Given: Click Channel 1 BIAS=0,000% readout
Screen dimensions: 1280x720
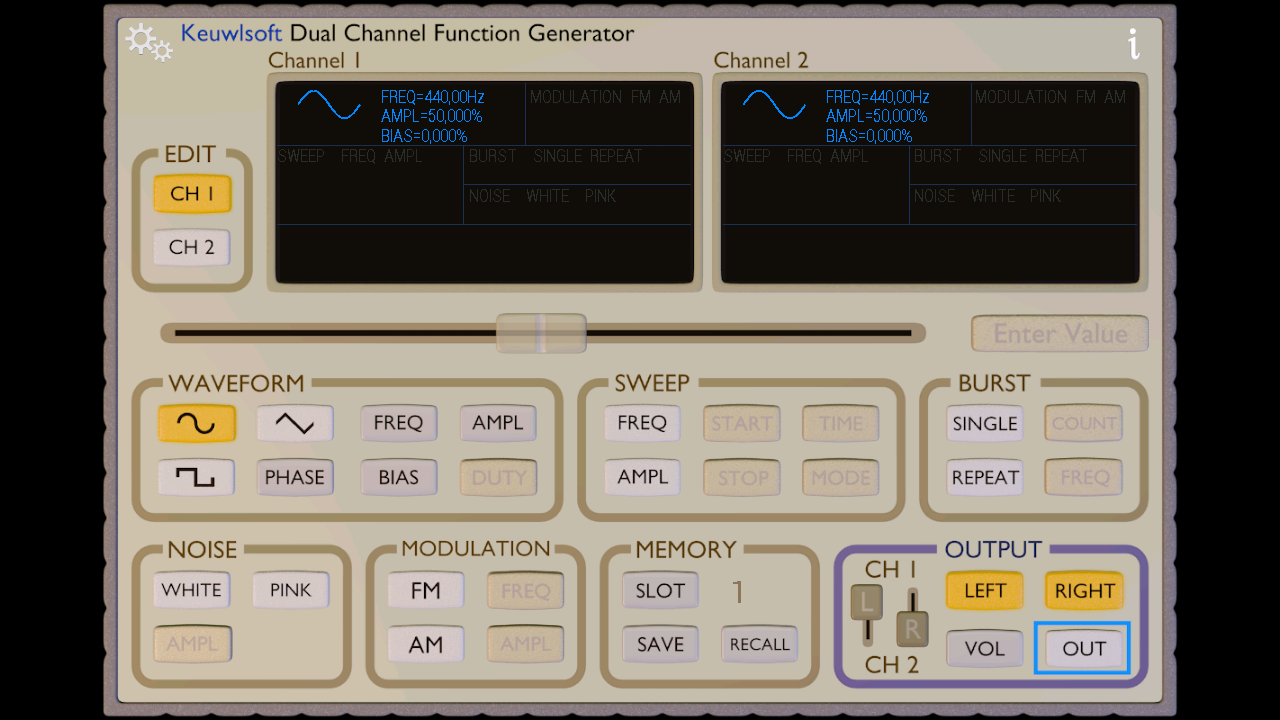Looking at the screenshot, I should 424,136.
